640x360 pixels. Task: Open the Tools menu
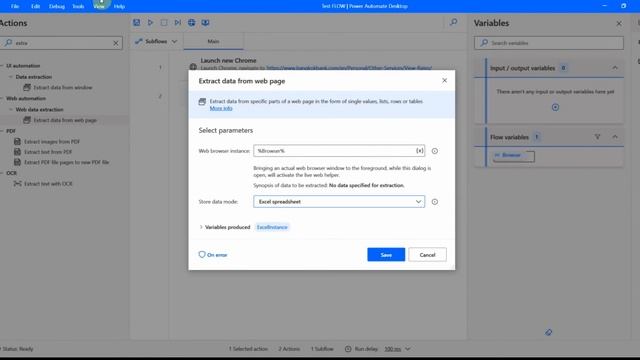(78, 6)
